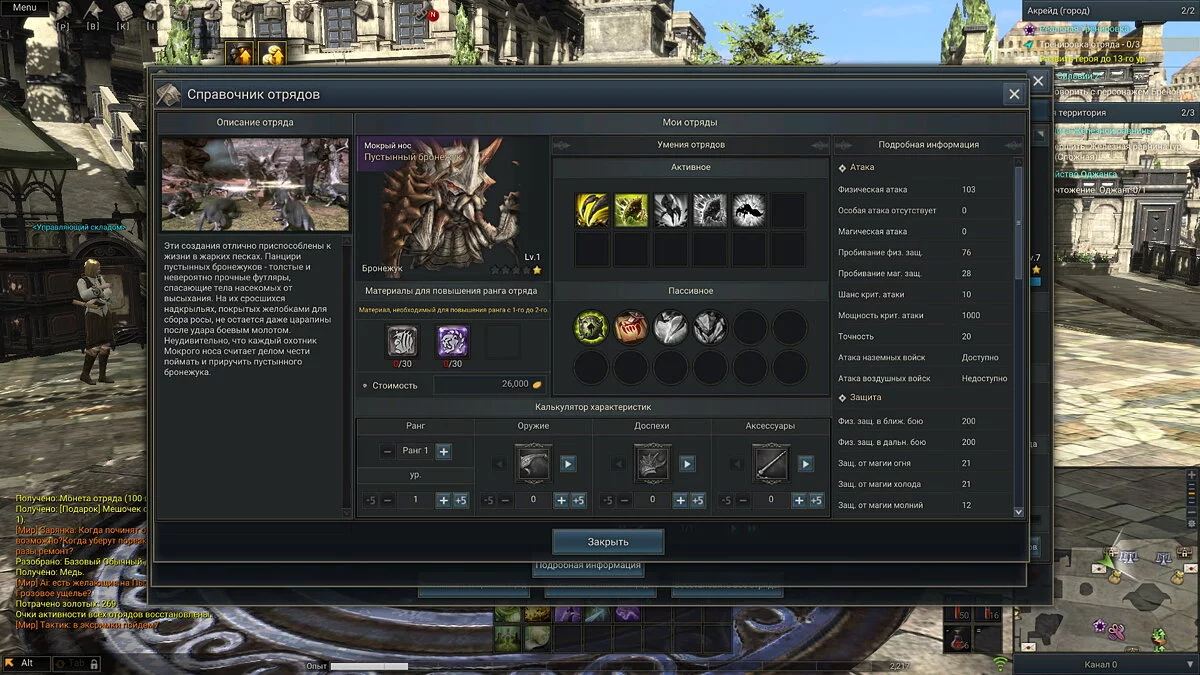Click the 26,000 cost value
1200x675 pixels.
(515, 384)
